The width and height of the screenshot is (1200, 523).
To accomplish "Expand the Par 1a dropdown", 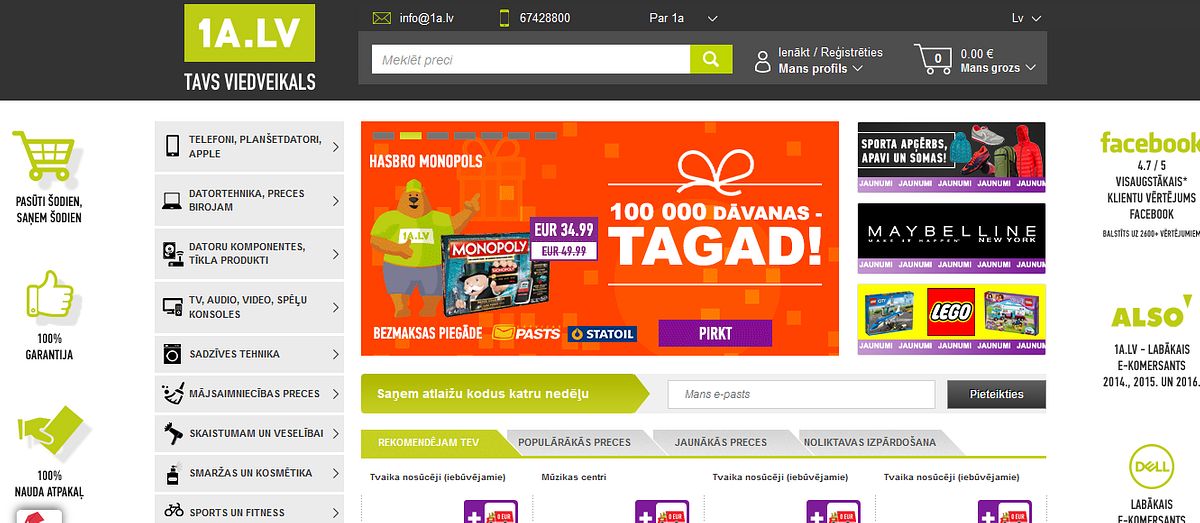I will [x=684, y=18].
